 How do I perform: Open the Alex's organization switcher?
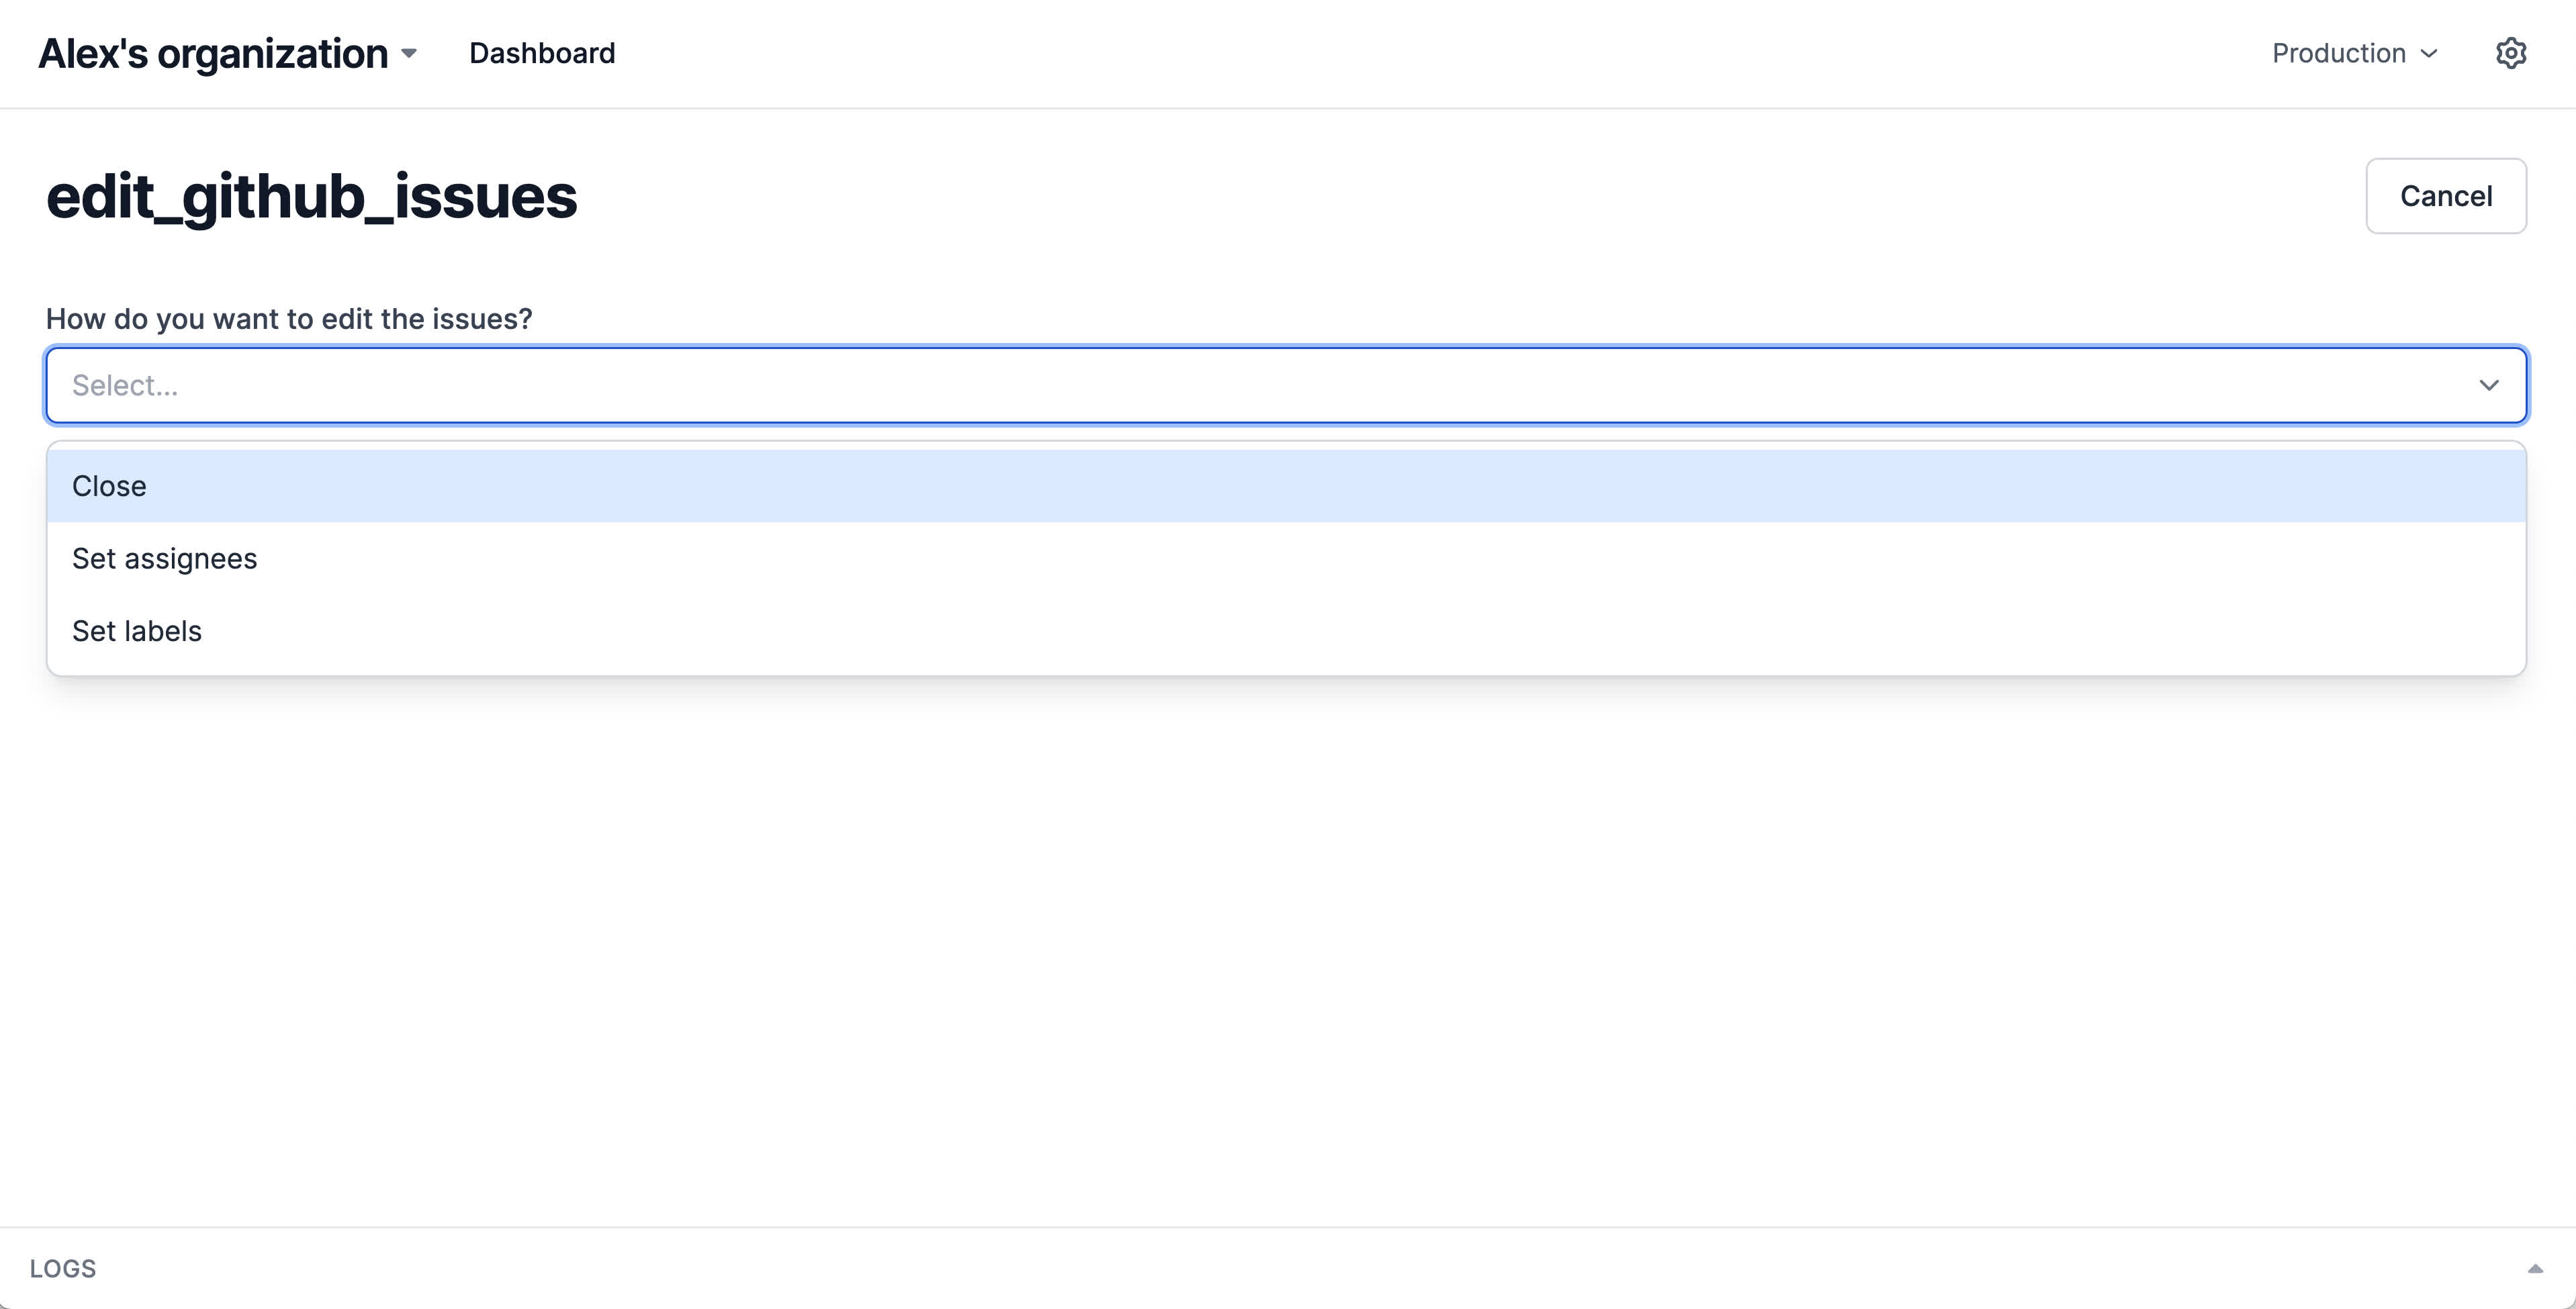[213, 54]
